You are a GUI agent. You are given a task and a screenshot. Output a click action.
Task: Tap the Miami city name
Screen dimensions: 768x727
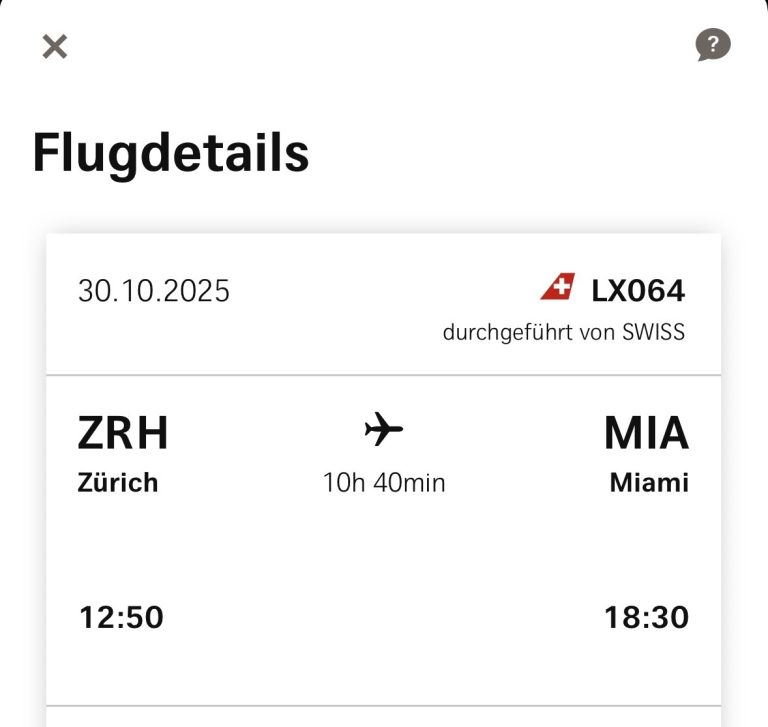[x=649, y=483]
